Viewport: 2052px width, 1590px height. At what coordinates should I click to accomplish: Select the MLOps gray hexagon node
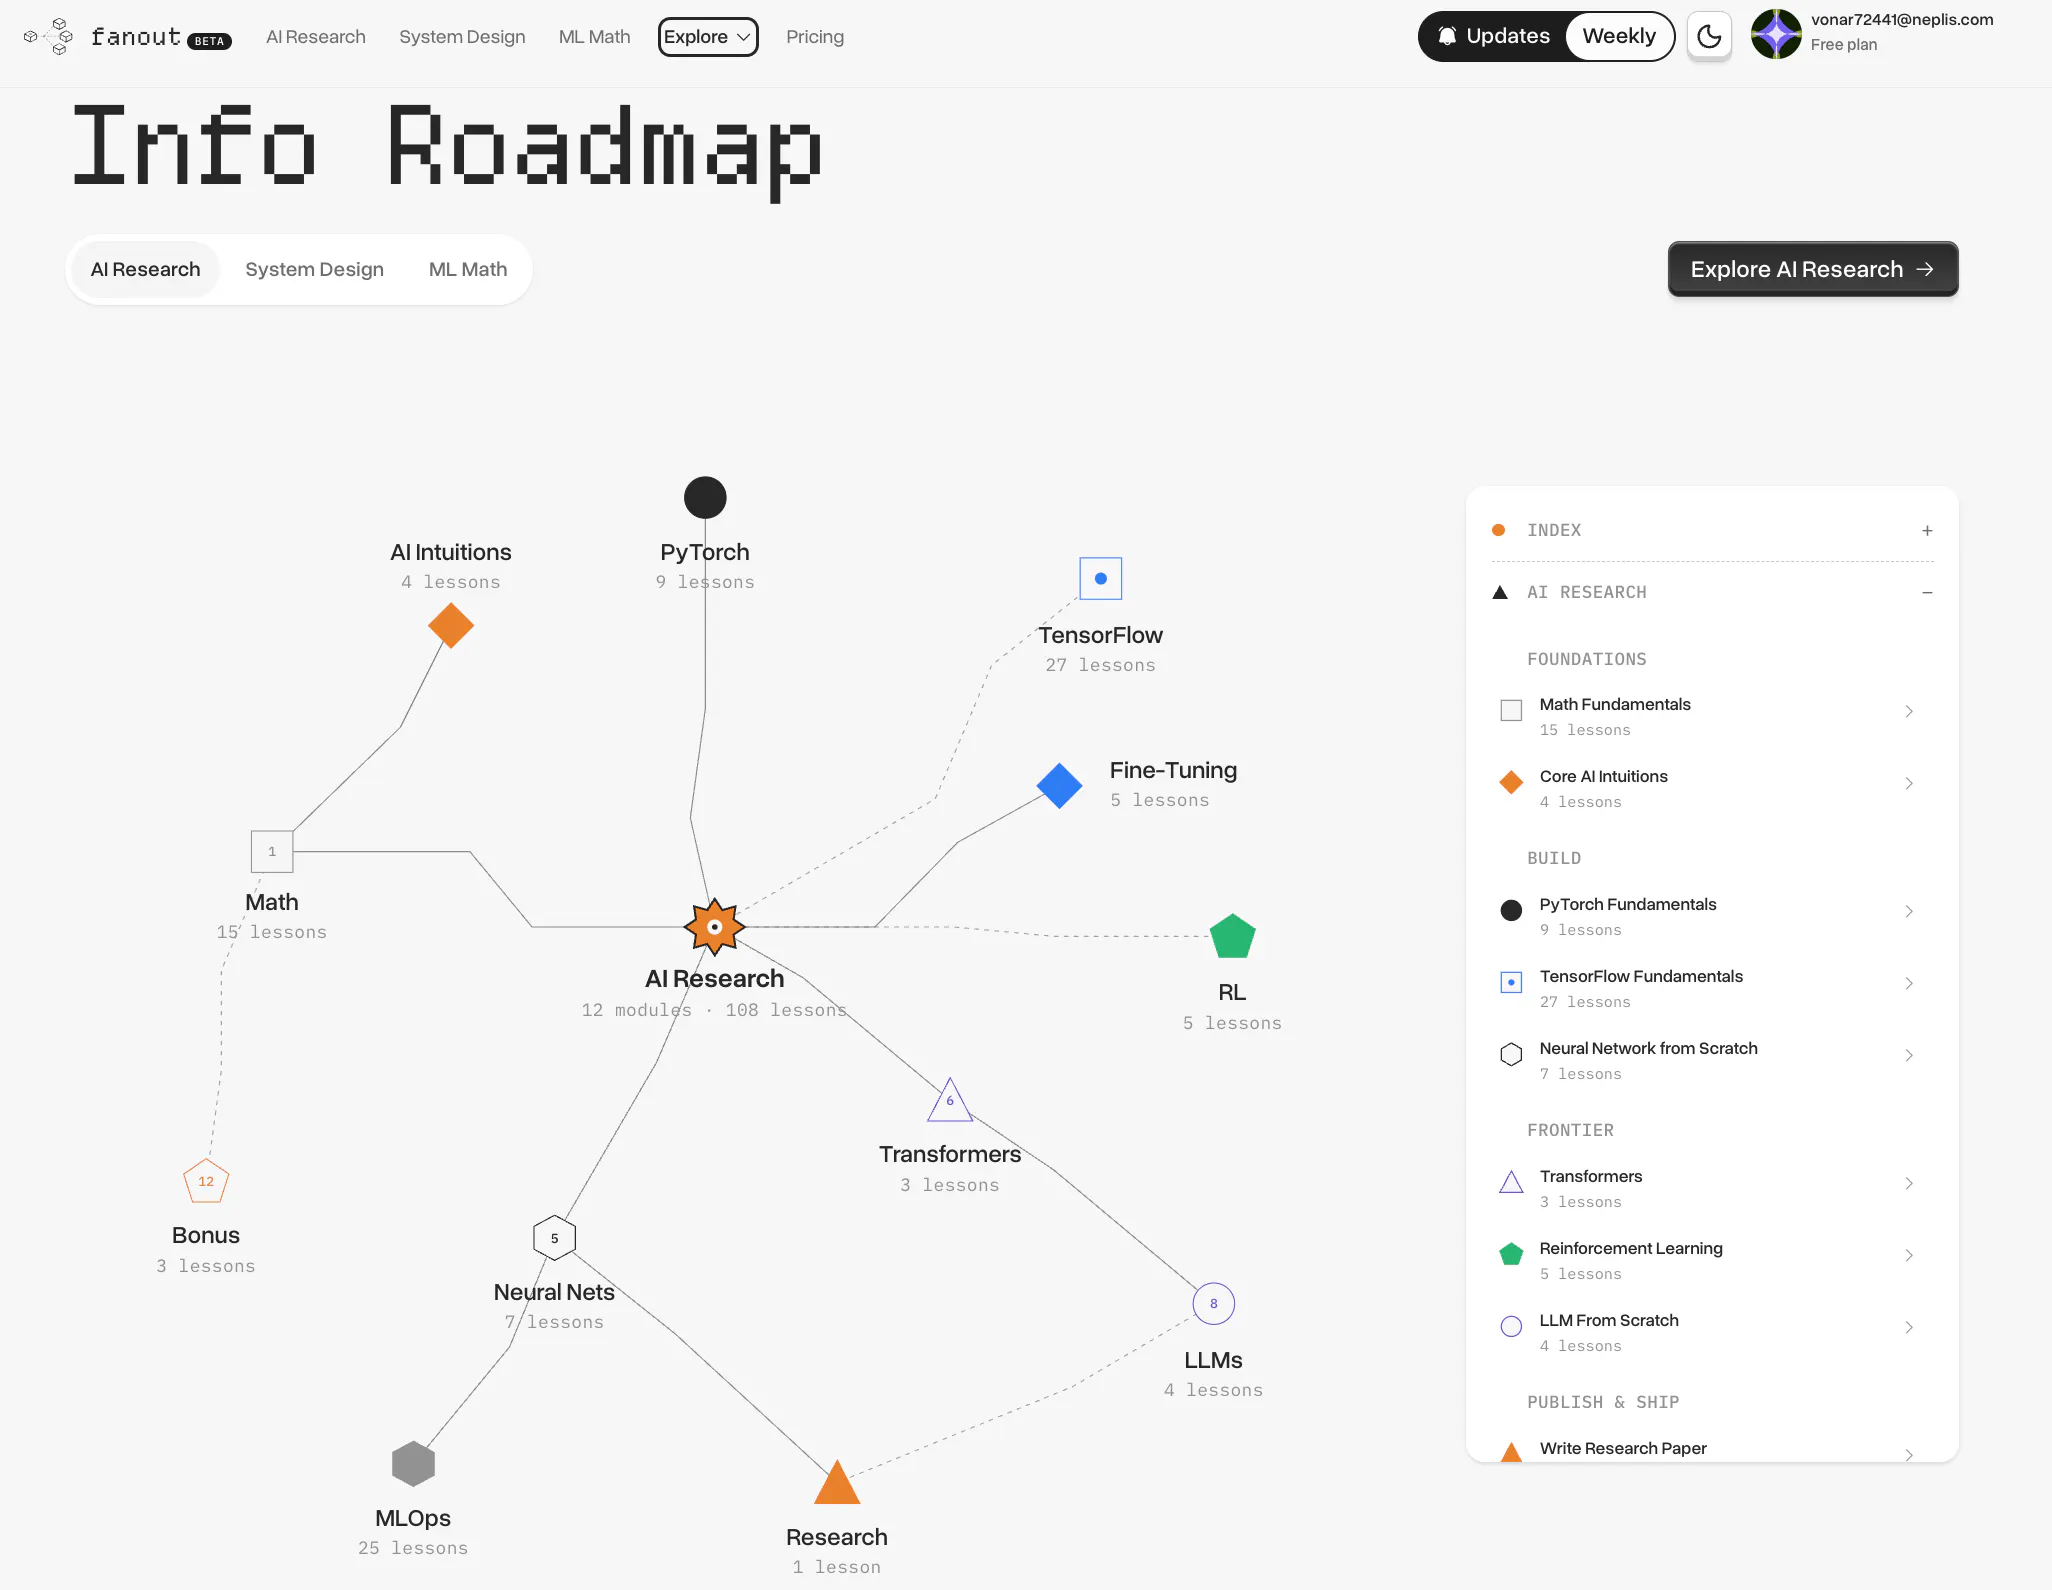click(413, 1464)
